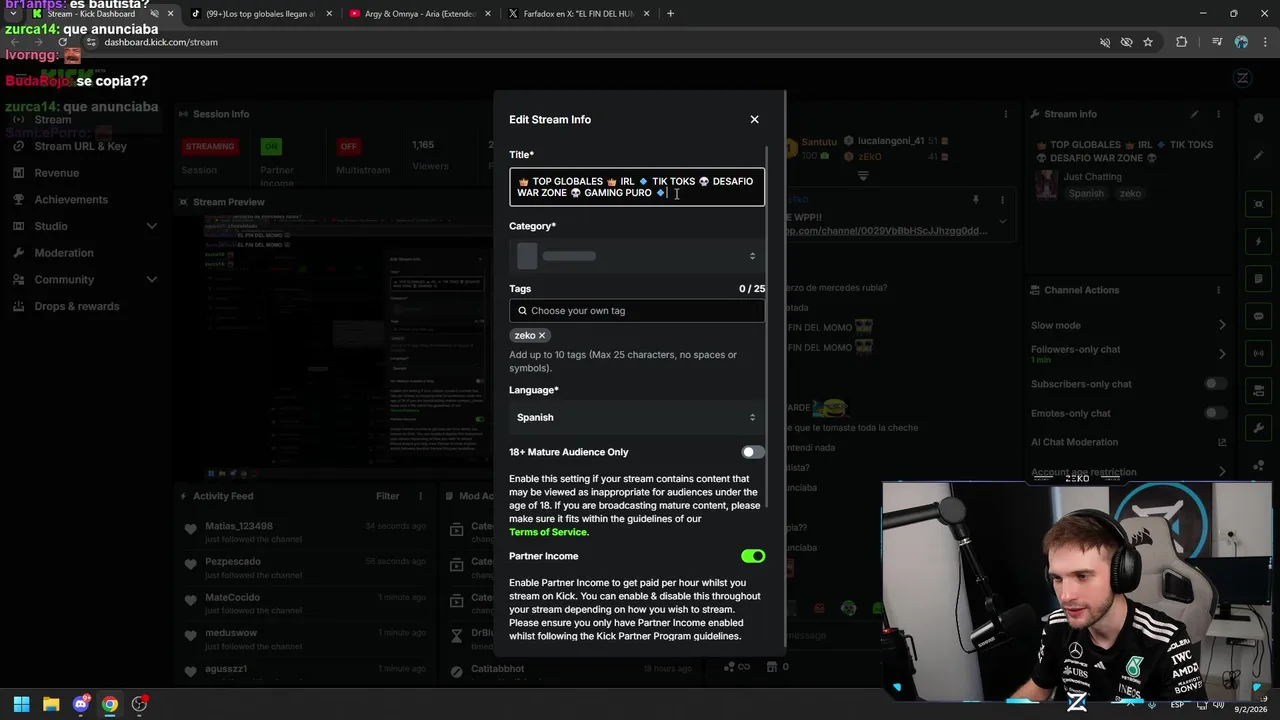Viewport: 1280px width, 720px height.
Task: Open Drops & rewards in sidebar
Action: tap(76, 306)
